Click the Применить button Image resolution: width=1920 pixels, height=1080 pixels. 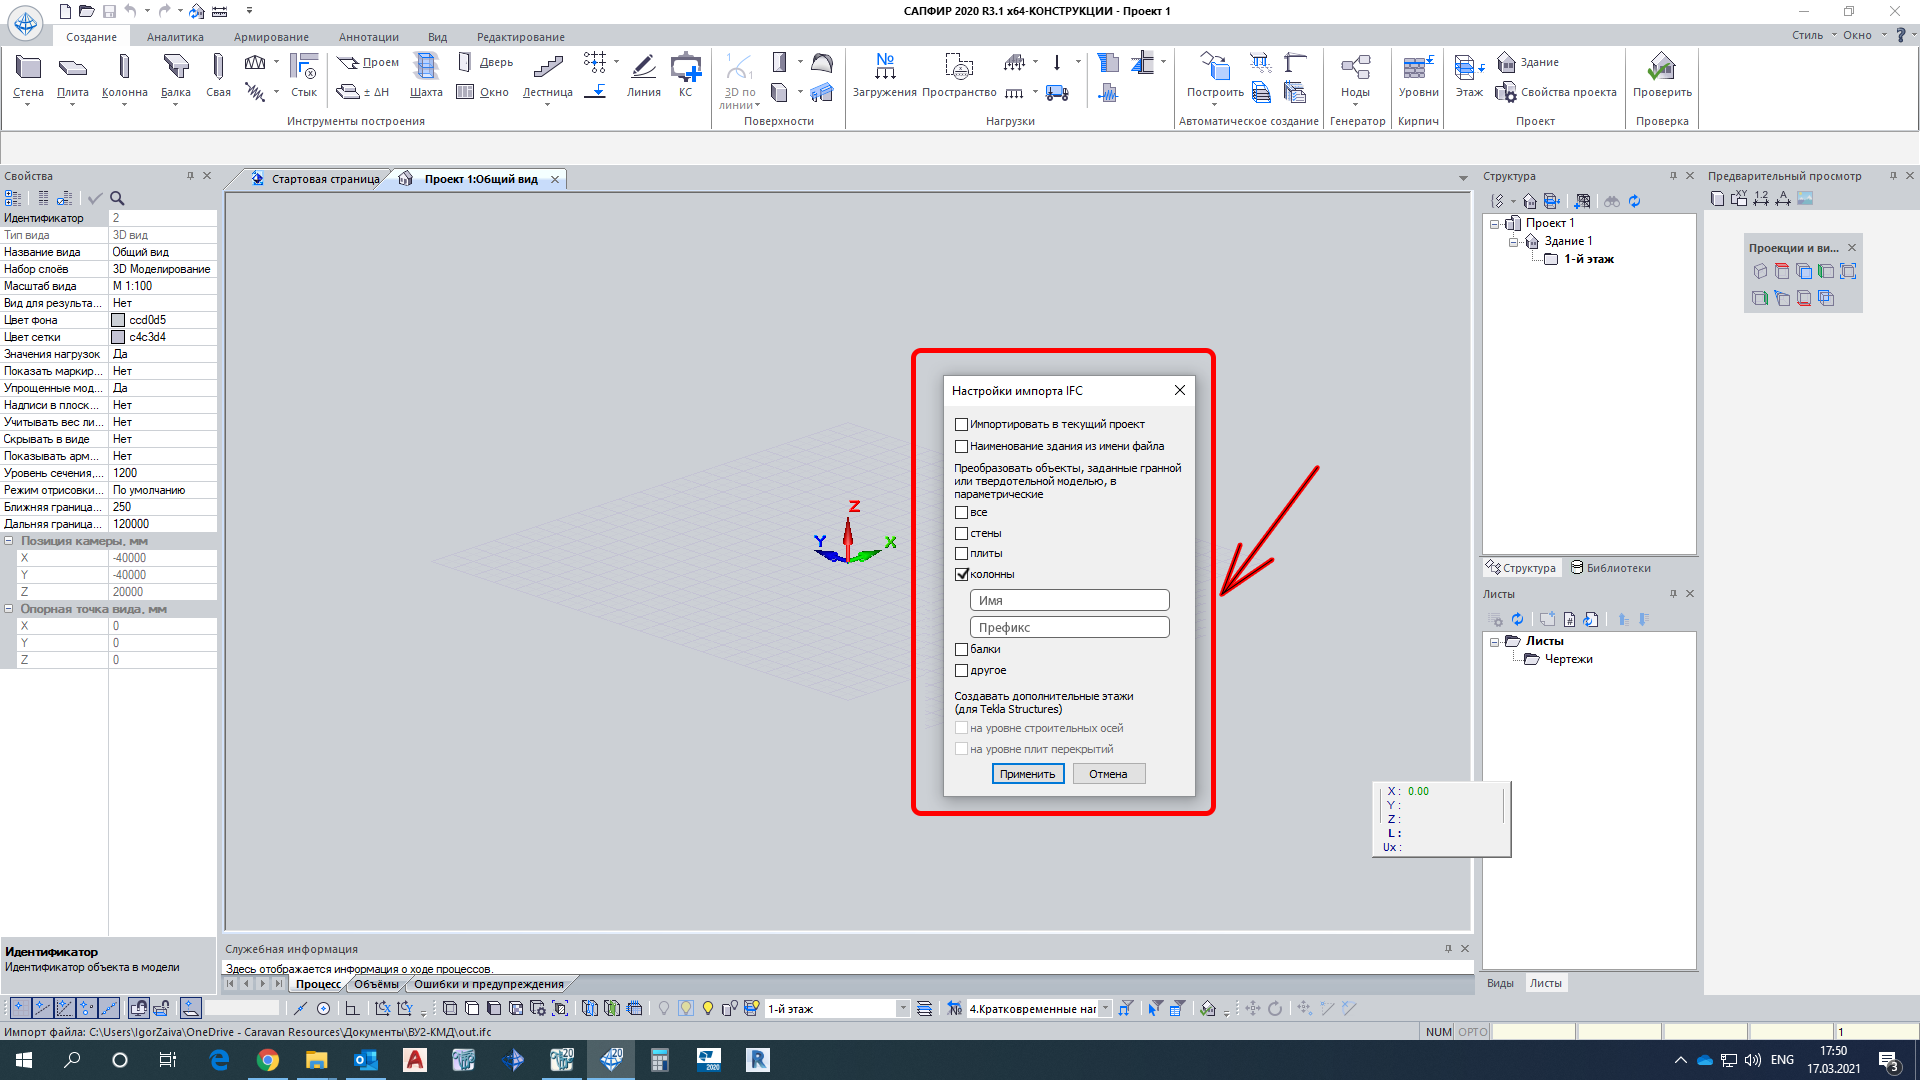(1027, 774)
